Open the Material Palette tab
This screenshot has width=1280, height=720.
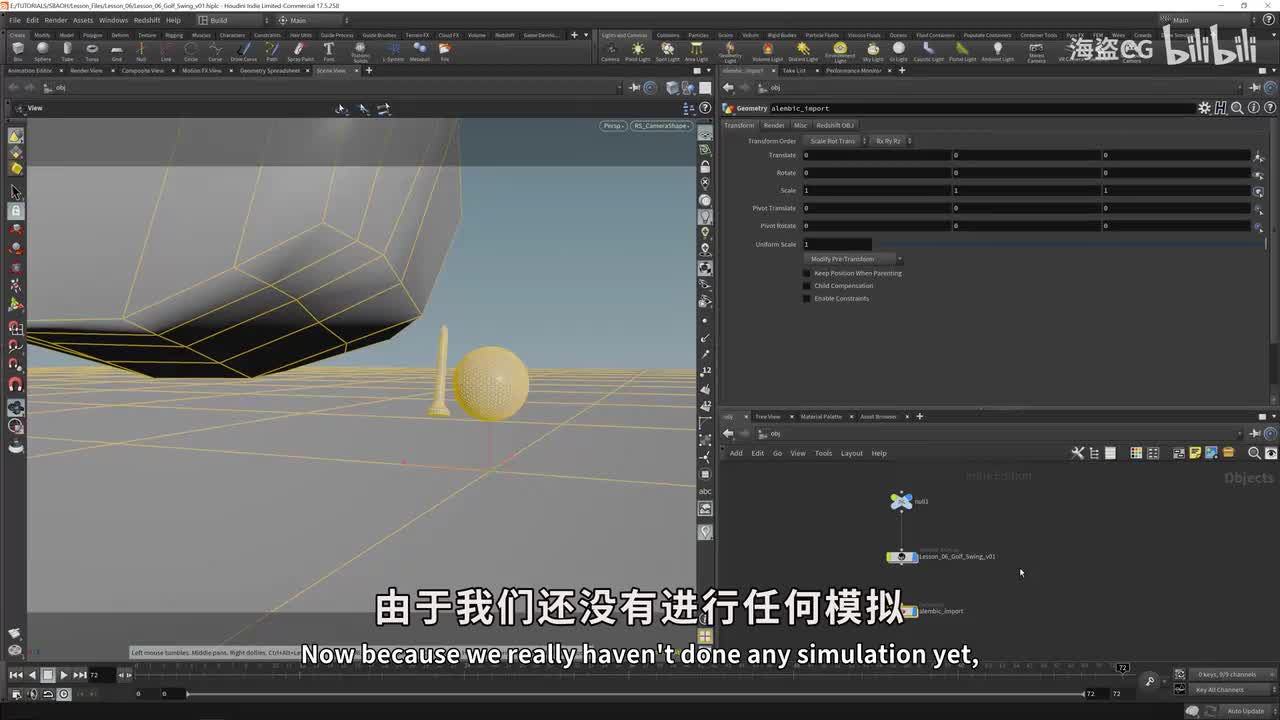pos(821,417)
